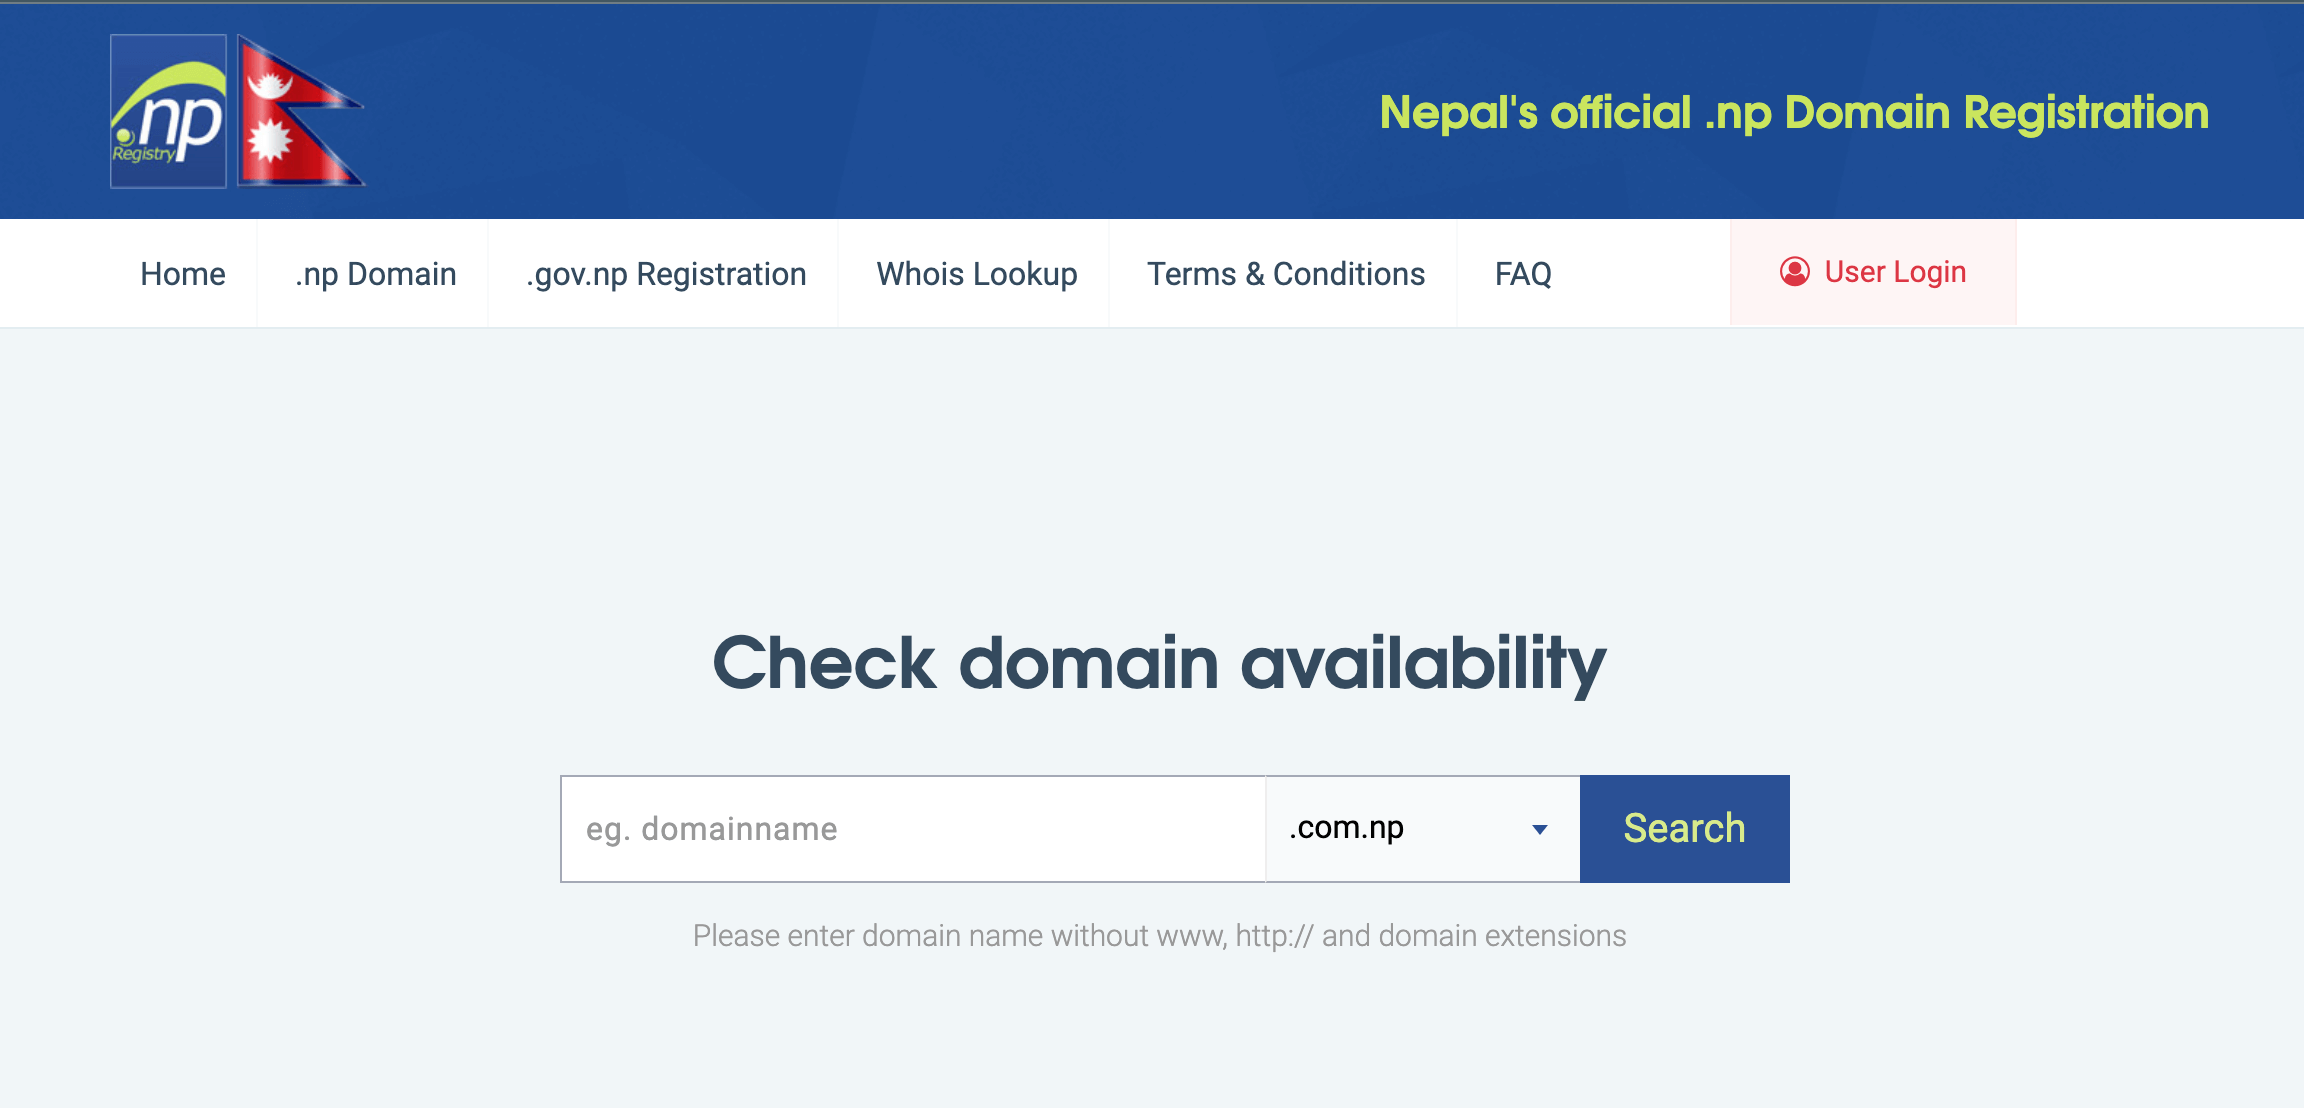
Task: Open the FAQ menu item
Action: [1524, 272]
